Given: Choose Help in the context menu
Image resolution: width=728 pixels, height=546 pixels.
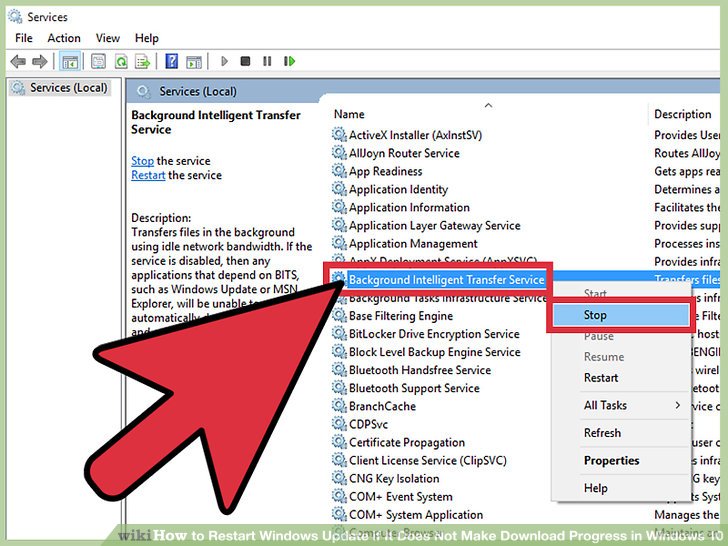Looking at the screenshot, I should tap(621, 488).
